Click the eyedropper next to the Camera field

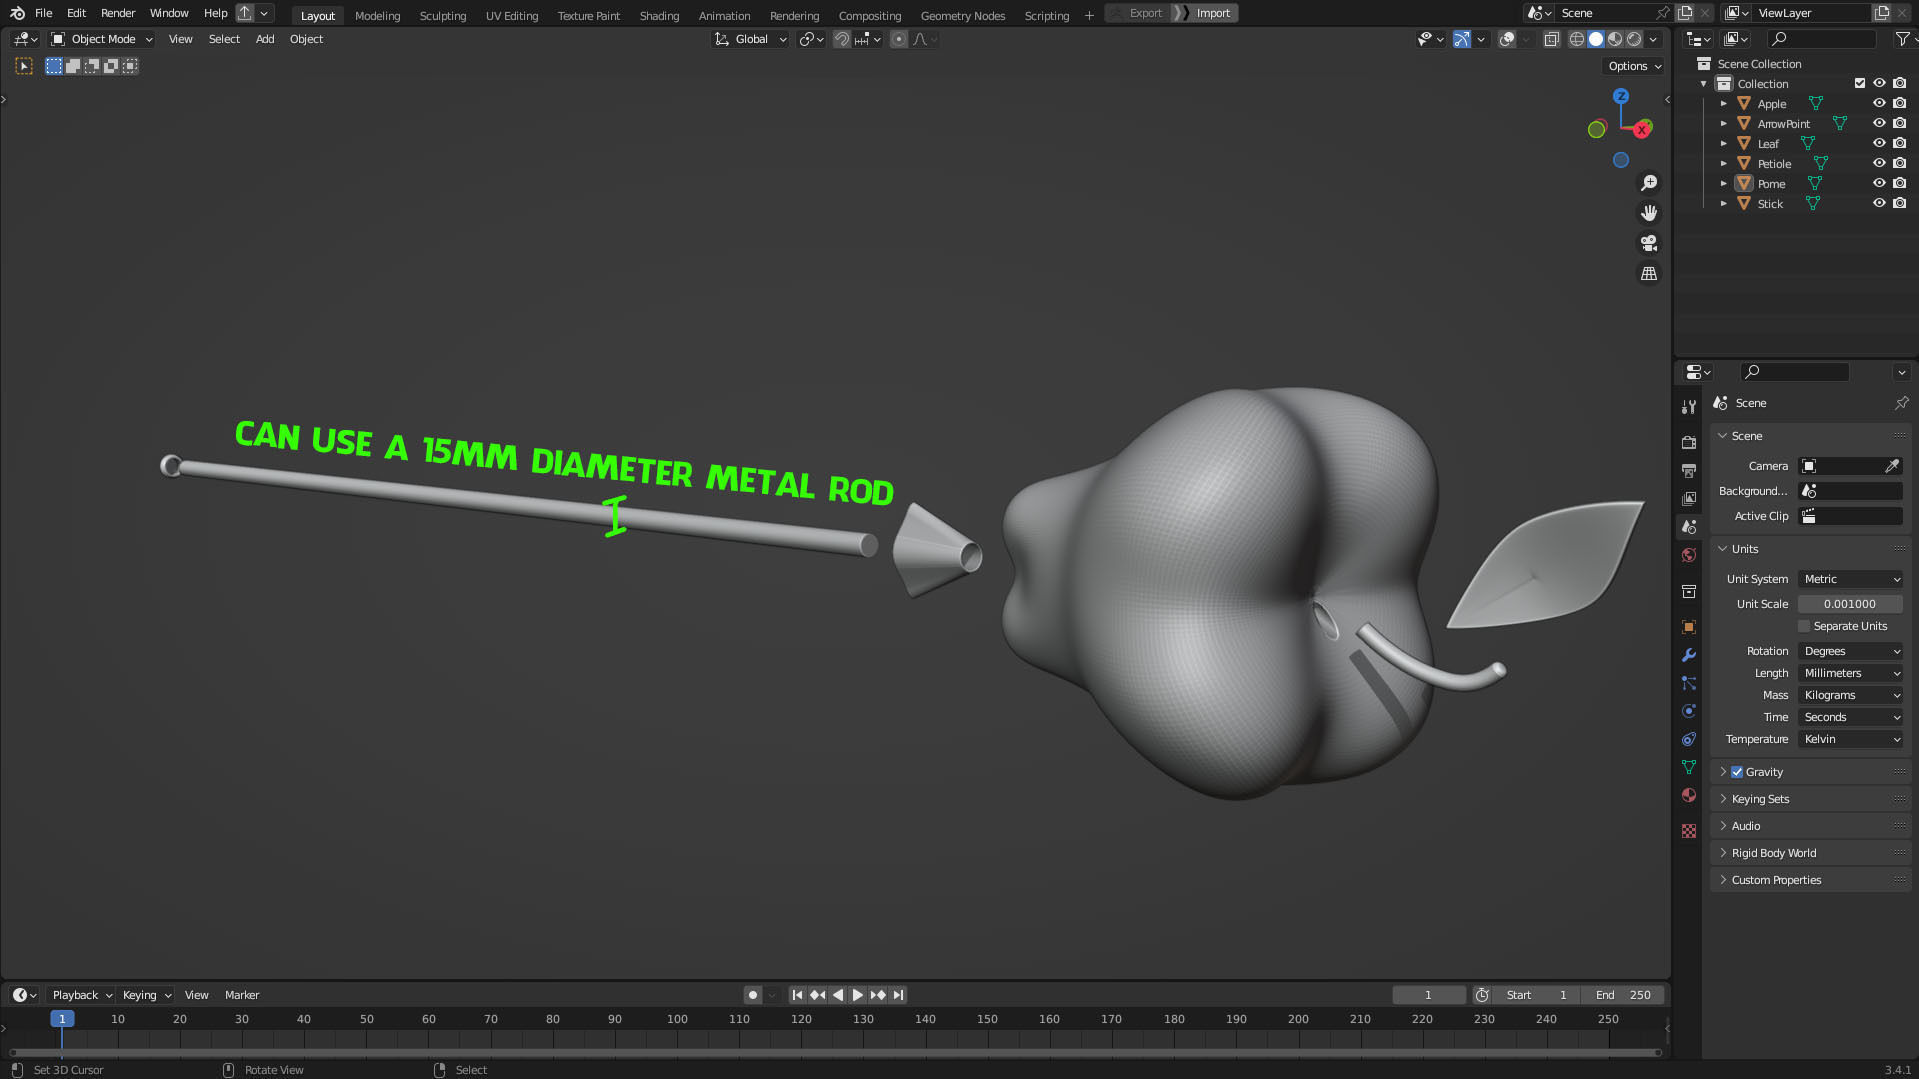(1892, 466)
